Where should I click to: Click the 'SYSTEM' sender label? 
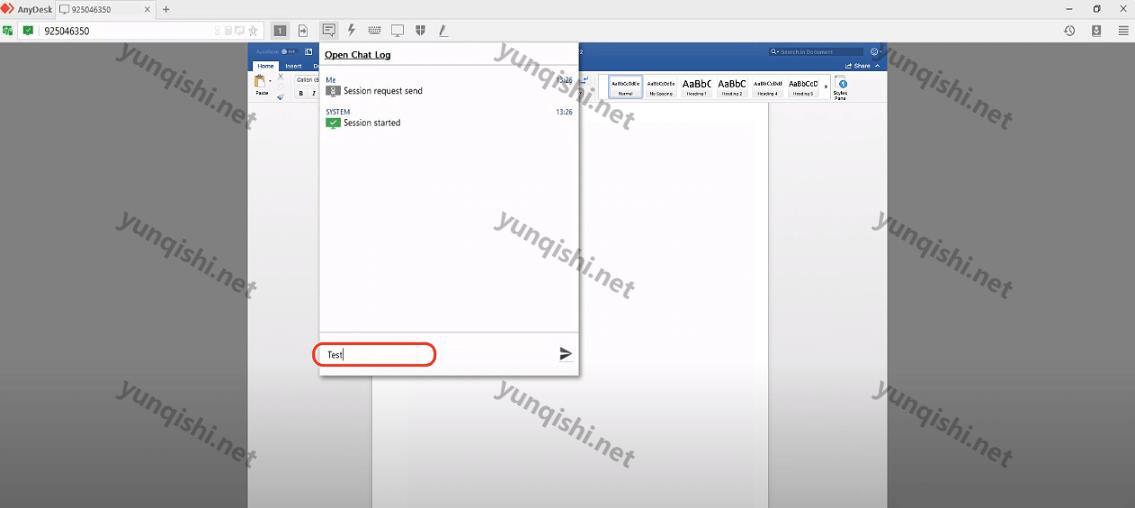tap(338, 112)
